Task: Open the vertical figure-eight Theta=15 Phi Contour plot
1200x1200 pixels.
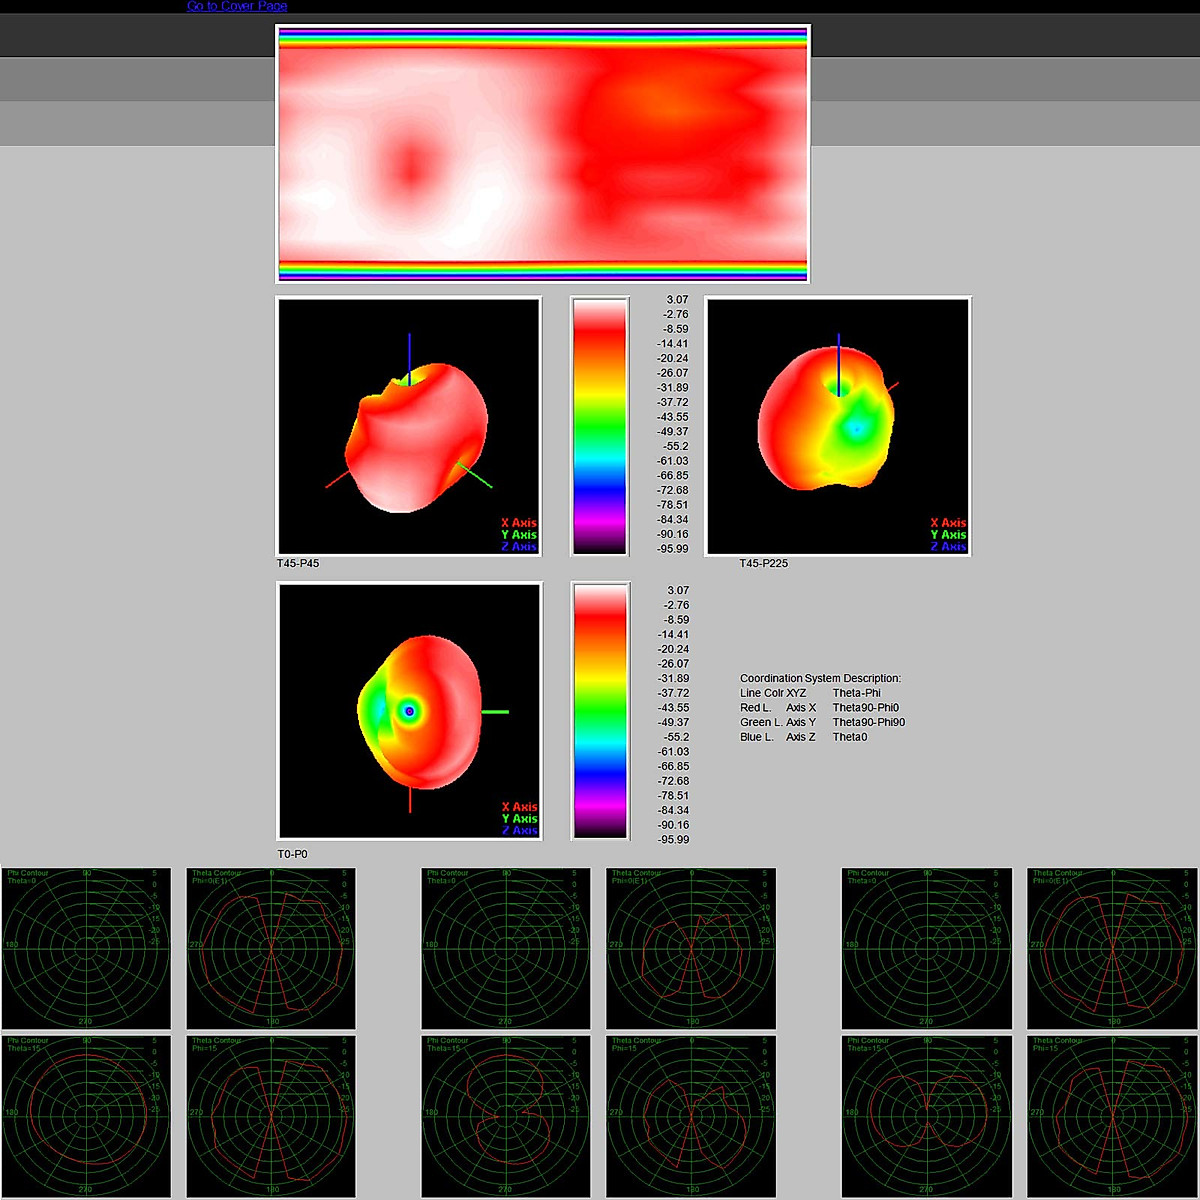Action: click(x=506, y=1114)
